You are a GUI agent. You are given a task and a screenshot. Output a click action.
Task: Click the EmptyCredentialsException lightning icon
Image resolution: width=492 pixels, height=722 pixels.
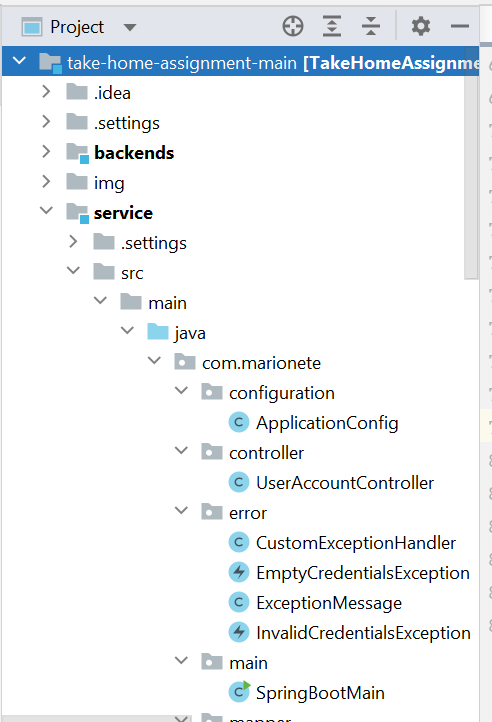pyautogui.click(x=239, y=572)
